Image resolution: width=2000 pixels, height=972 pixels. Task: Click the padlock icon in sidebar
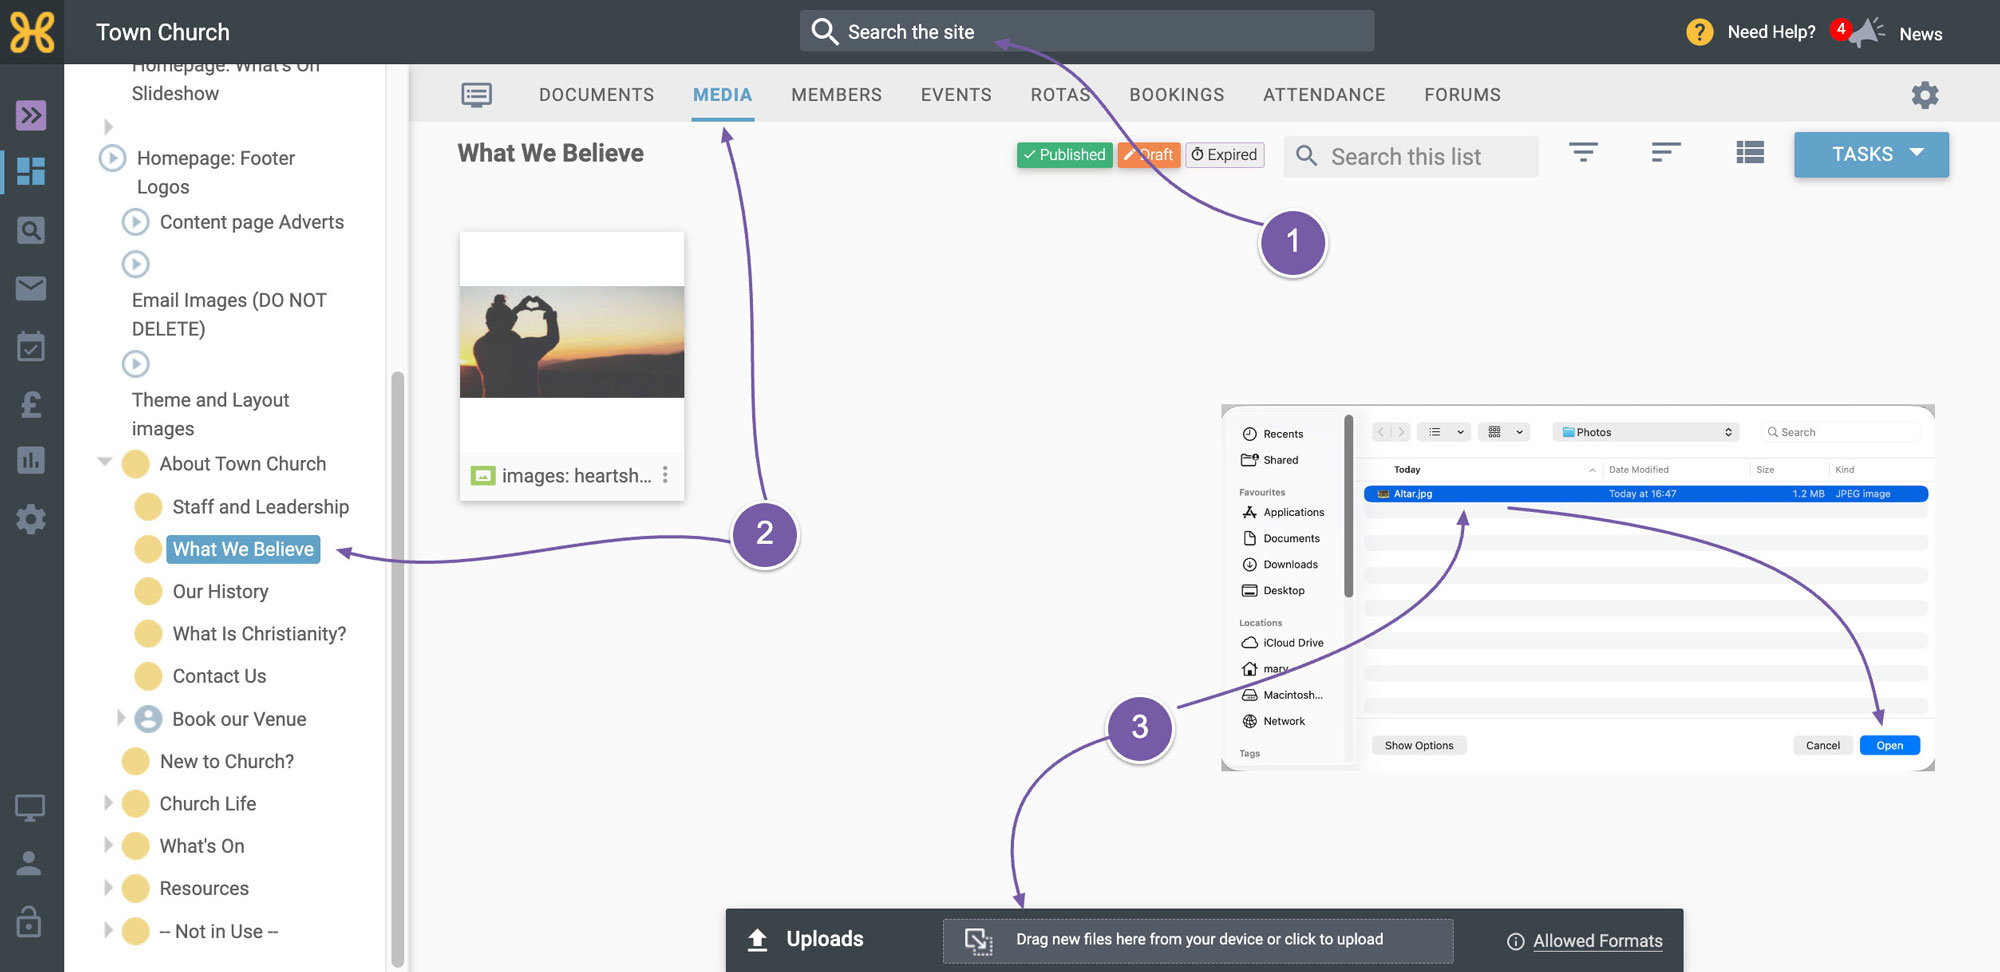point(30,921)
